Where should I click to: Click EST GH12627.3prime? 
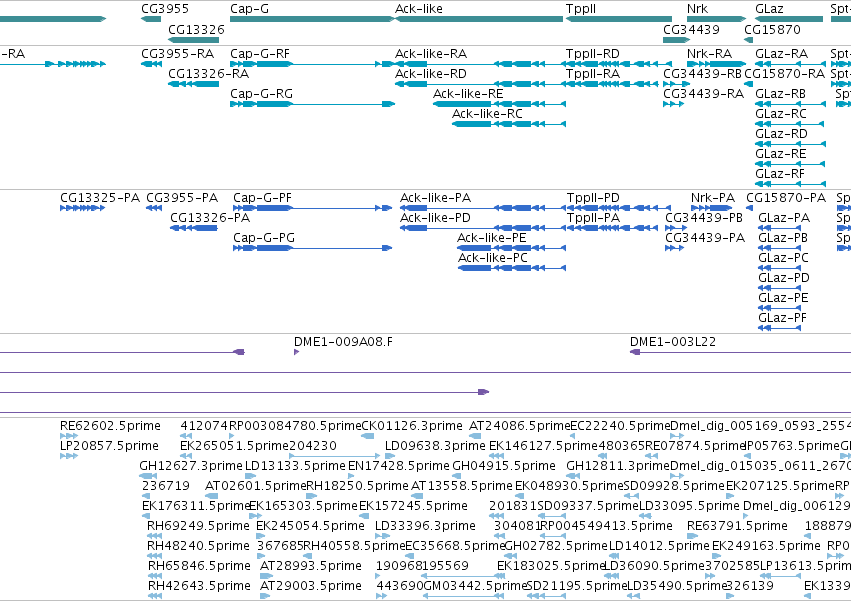148,476
